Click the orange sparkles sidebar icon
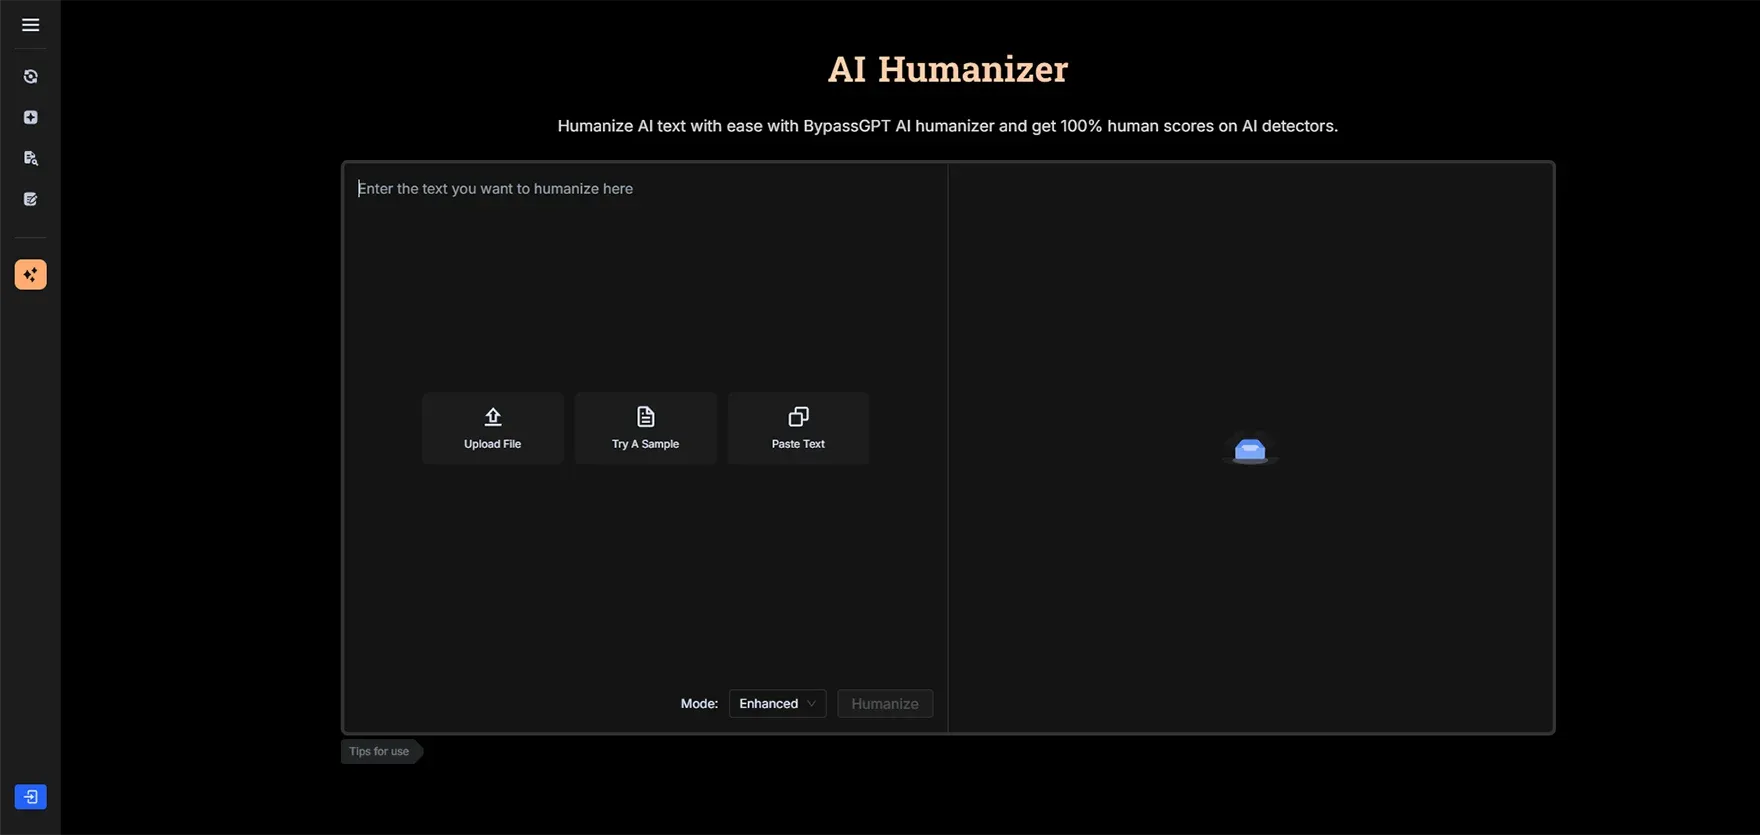Screen dimensions: 1760x835 (31, 275)
